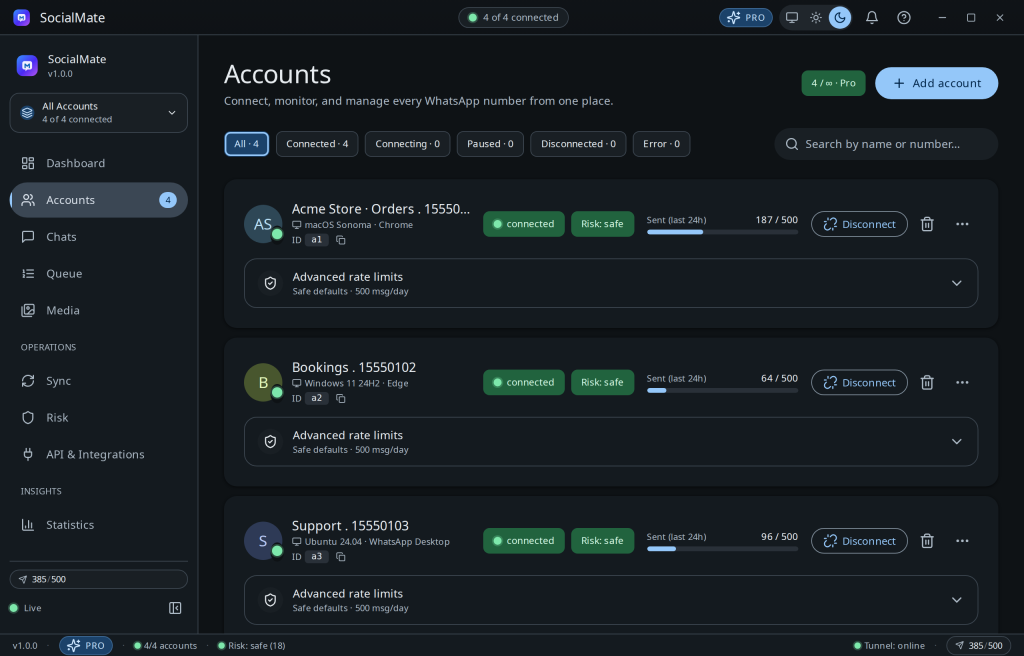Viewport: 1024px width, 656px height.
Task: Click Add account button
Action: pyautogui.click(x=936, y=83)
